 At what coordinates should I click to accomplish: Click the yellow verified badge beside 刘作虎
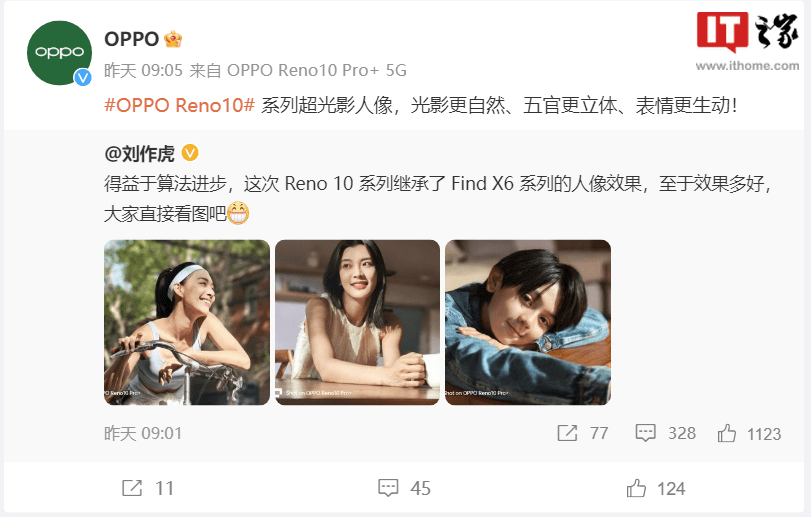[190, 153]
